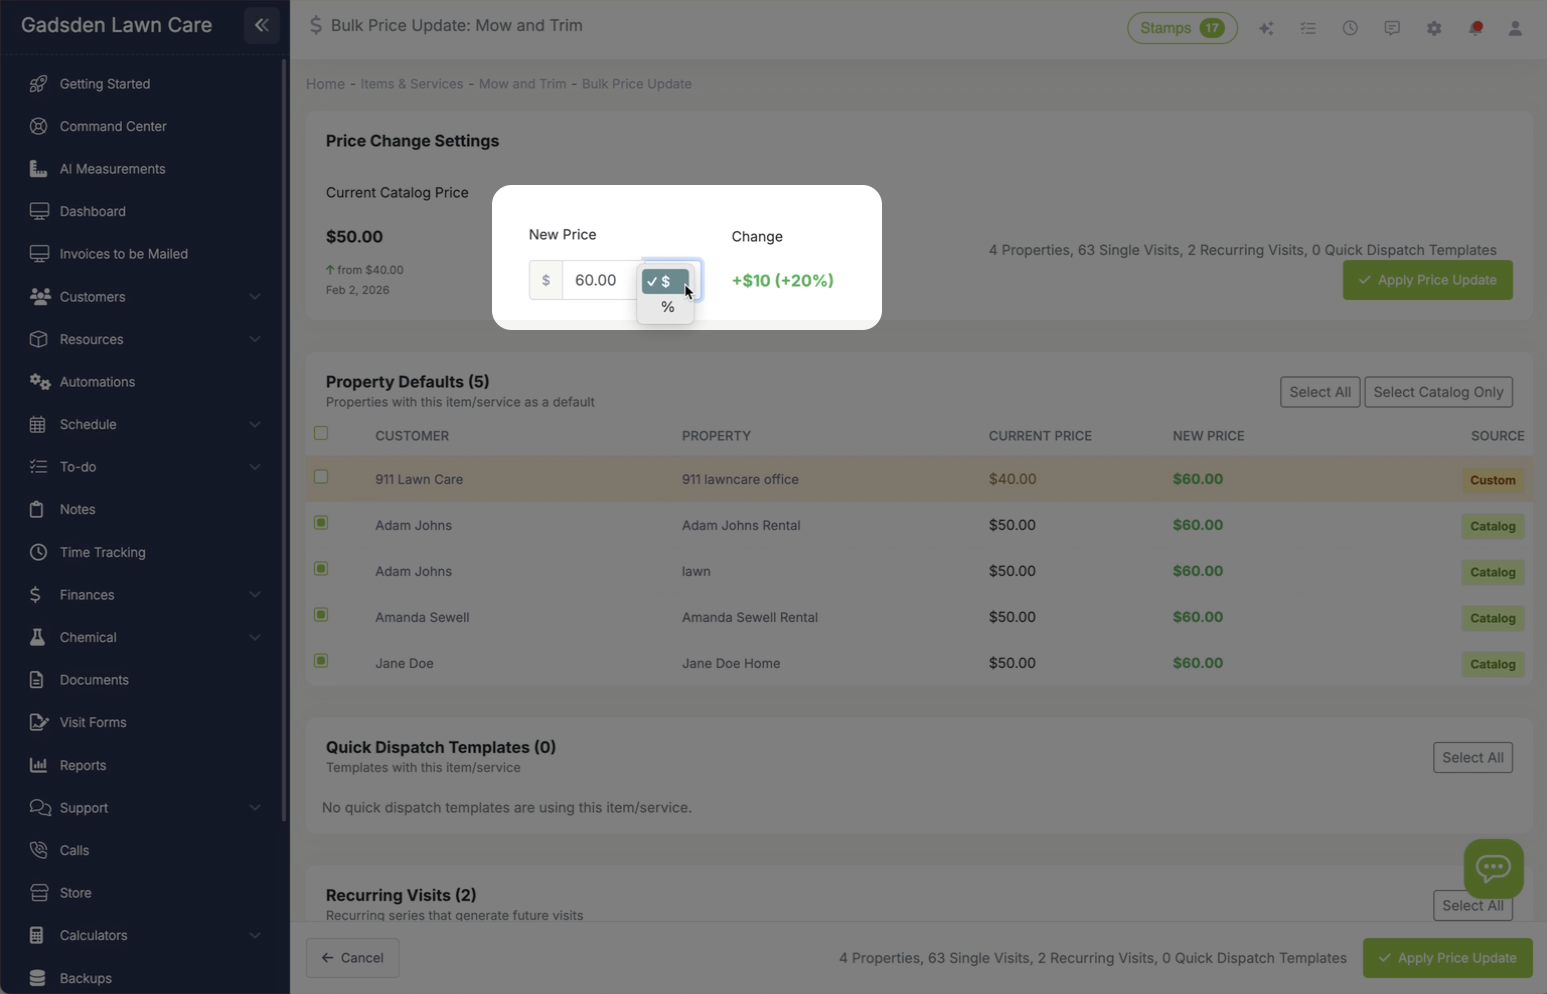Open the floating support chat bubble
This screenshot has width=1547, height=994.
coord(1493,868)
